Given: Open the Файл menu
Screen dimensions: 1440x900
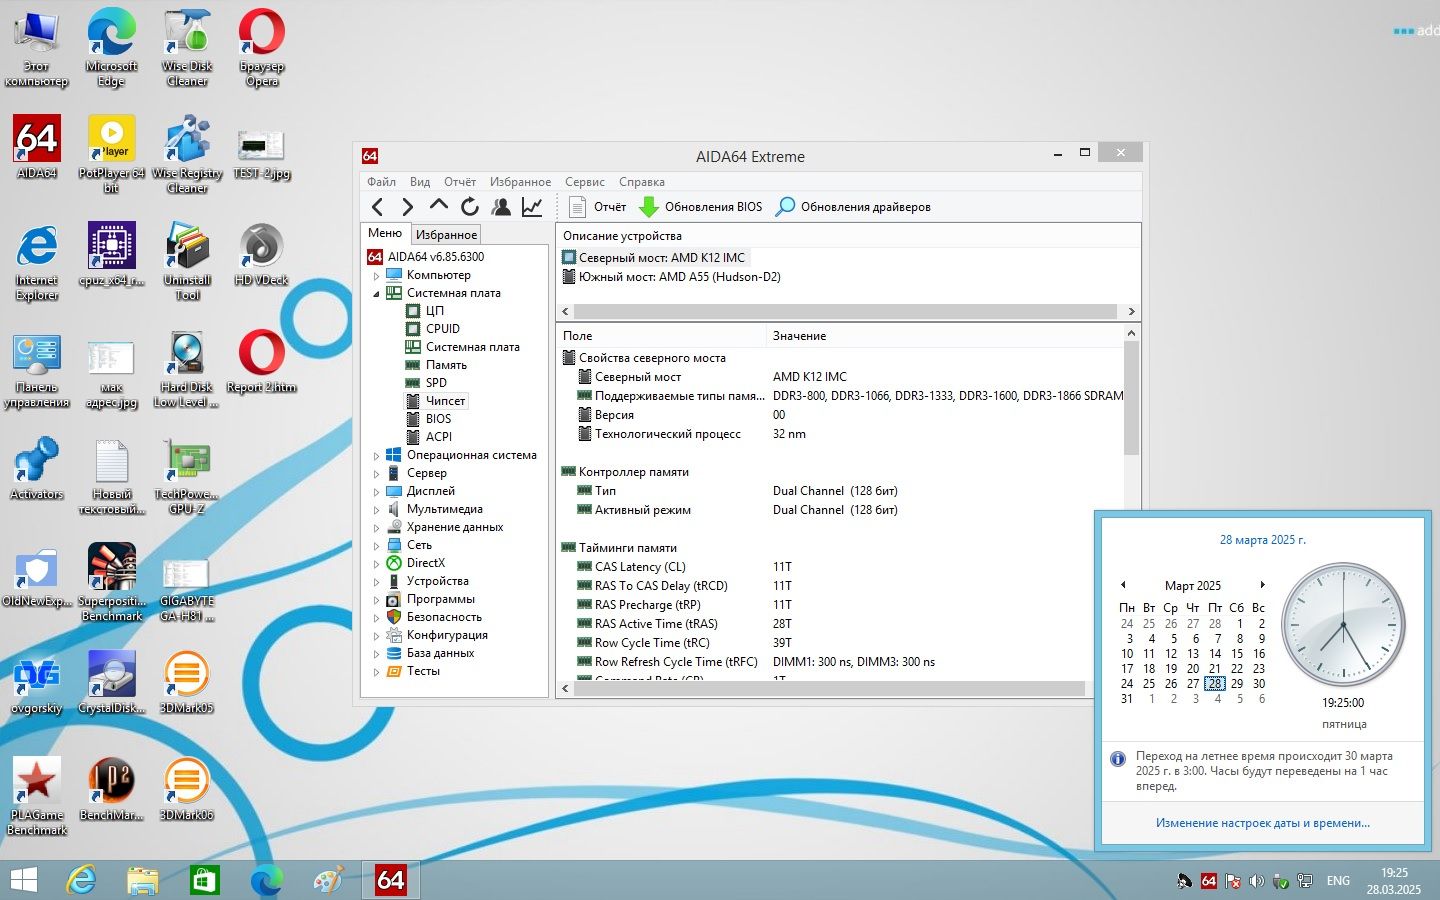Looking at the screenshot, I should point(381,182).
